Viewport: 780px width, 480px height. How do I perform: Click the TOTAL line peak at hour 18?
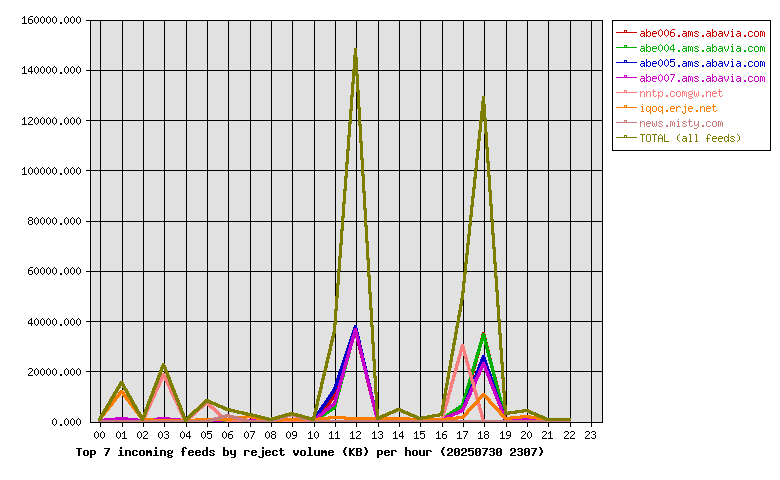click(484, 98)
